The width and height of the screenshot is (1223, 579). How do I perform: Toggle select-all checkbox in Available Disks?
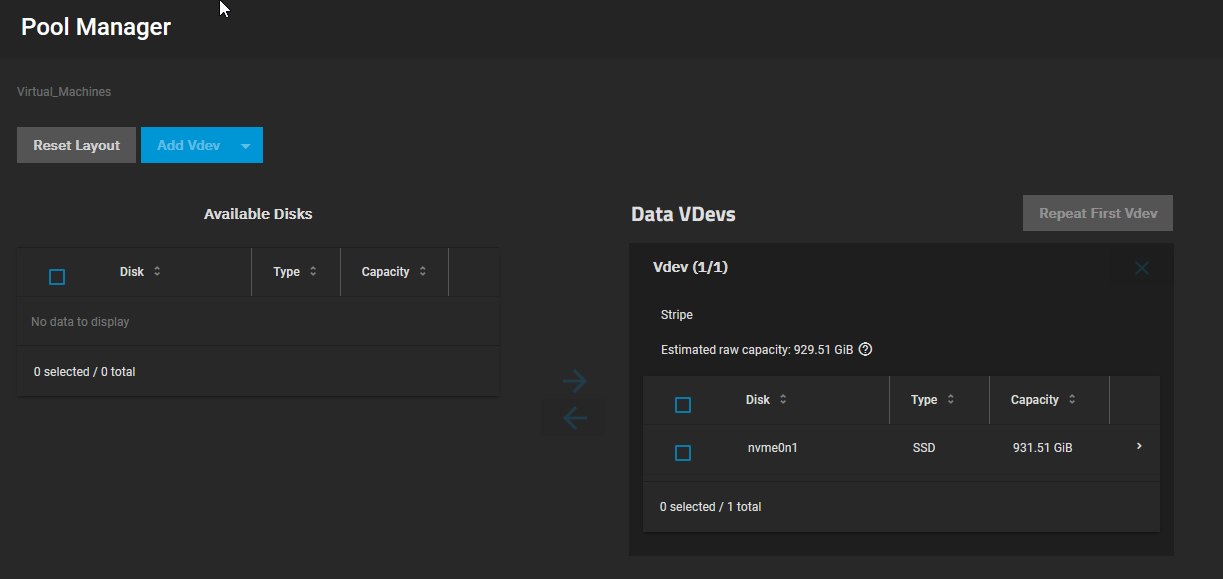point(57,277)
